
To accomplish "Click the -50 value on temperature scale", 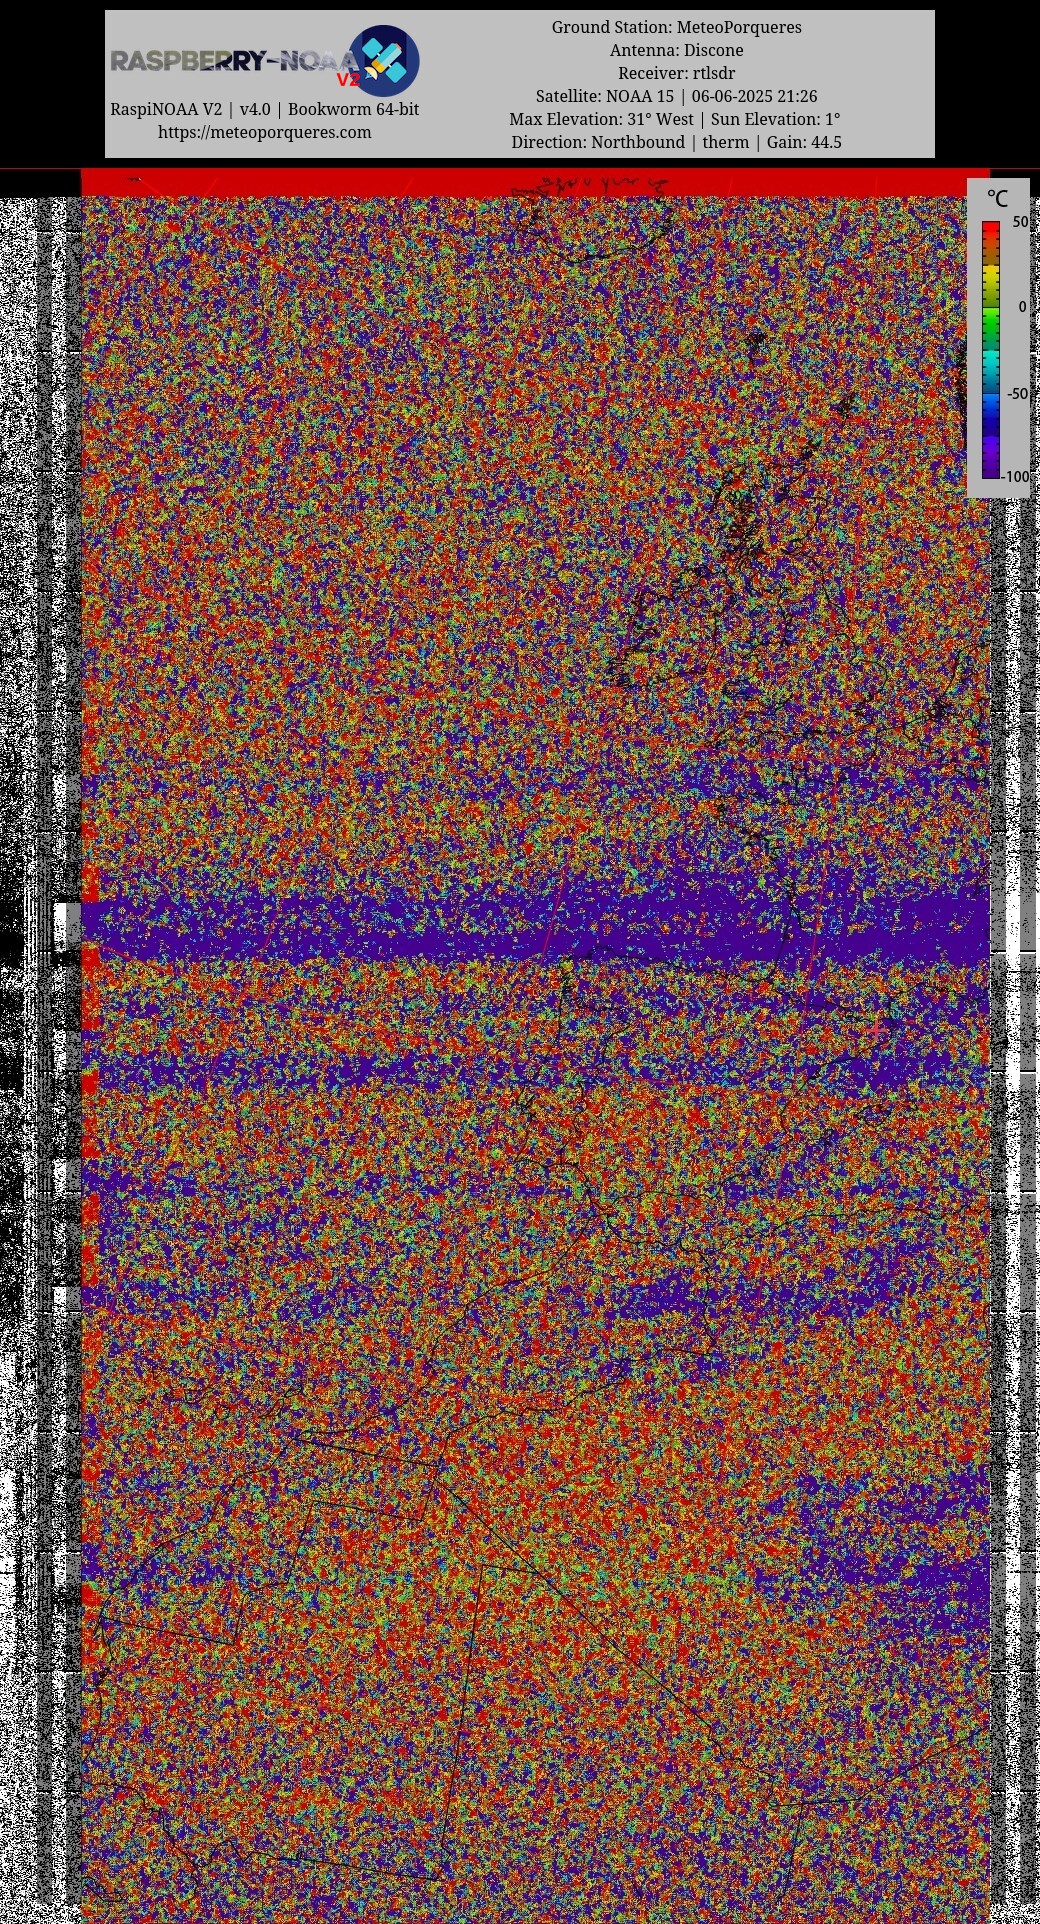I will tap(1017, 393).
